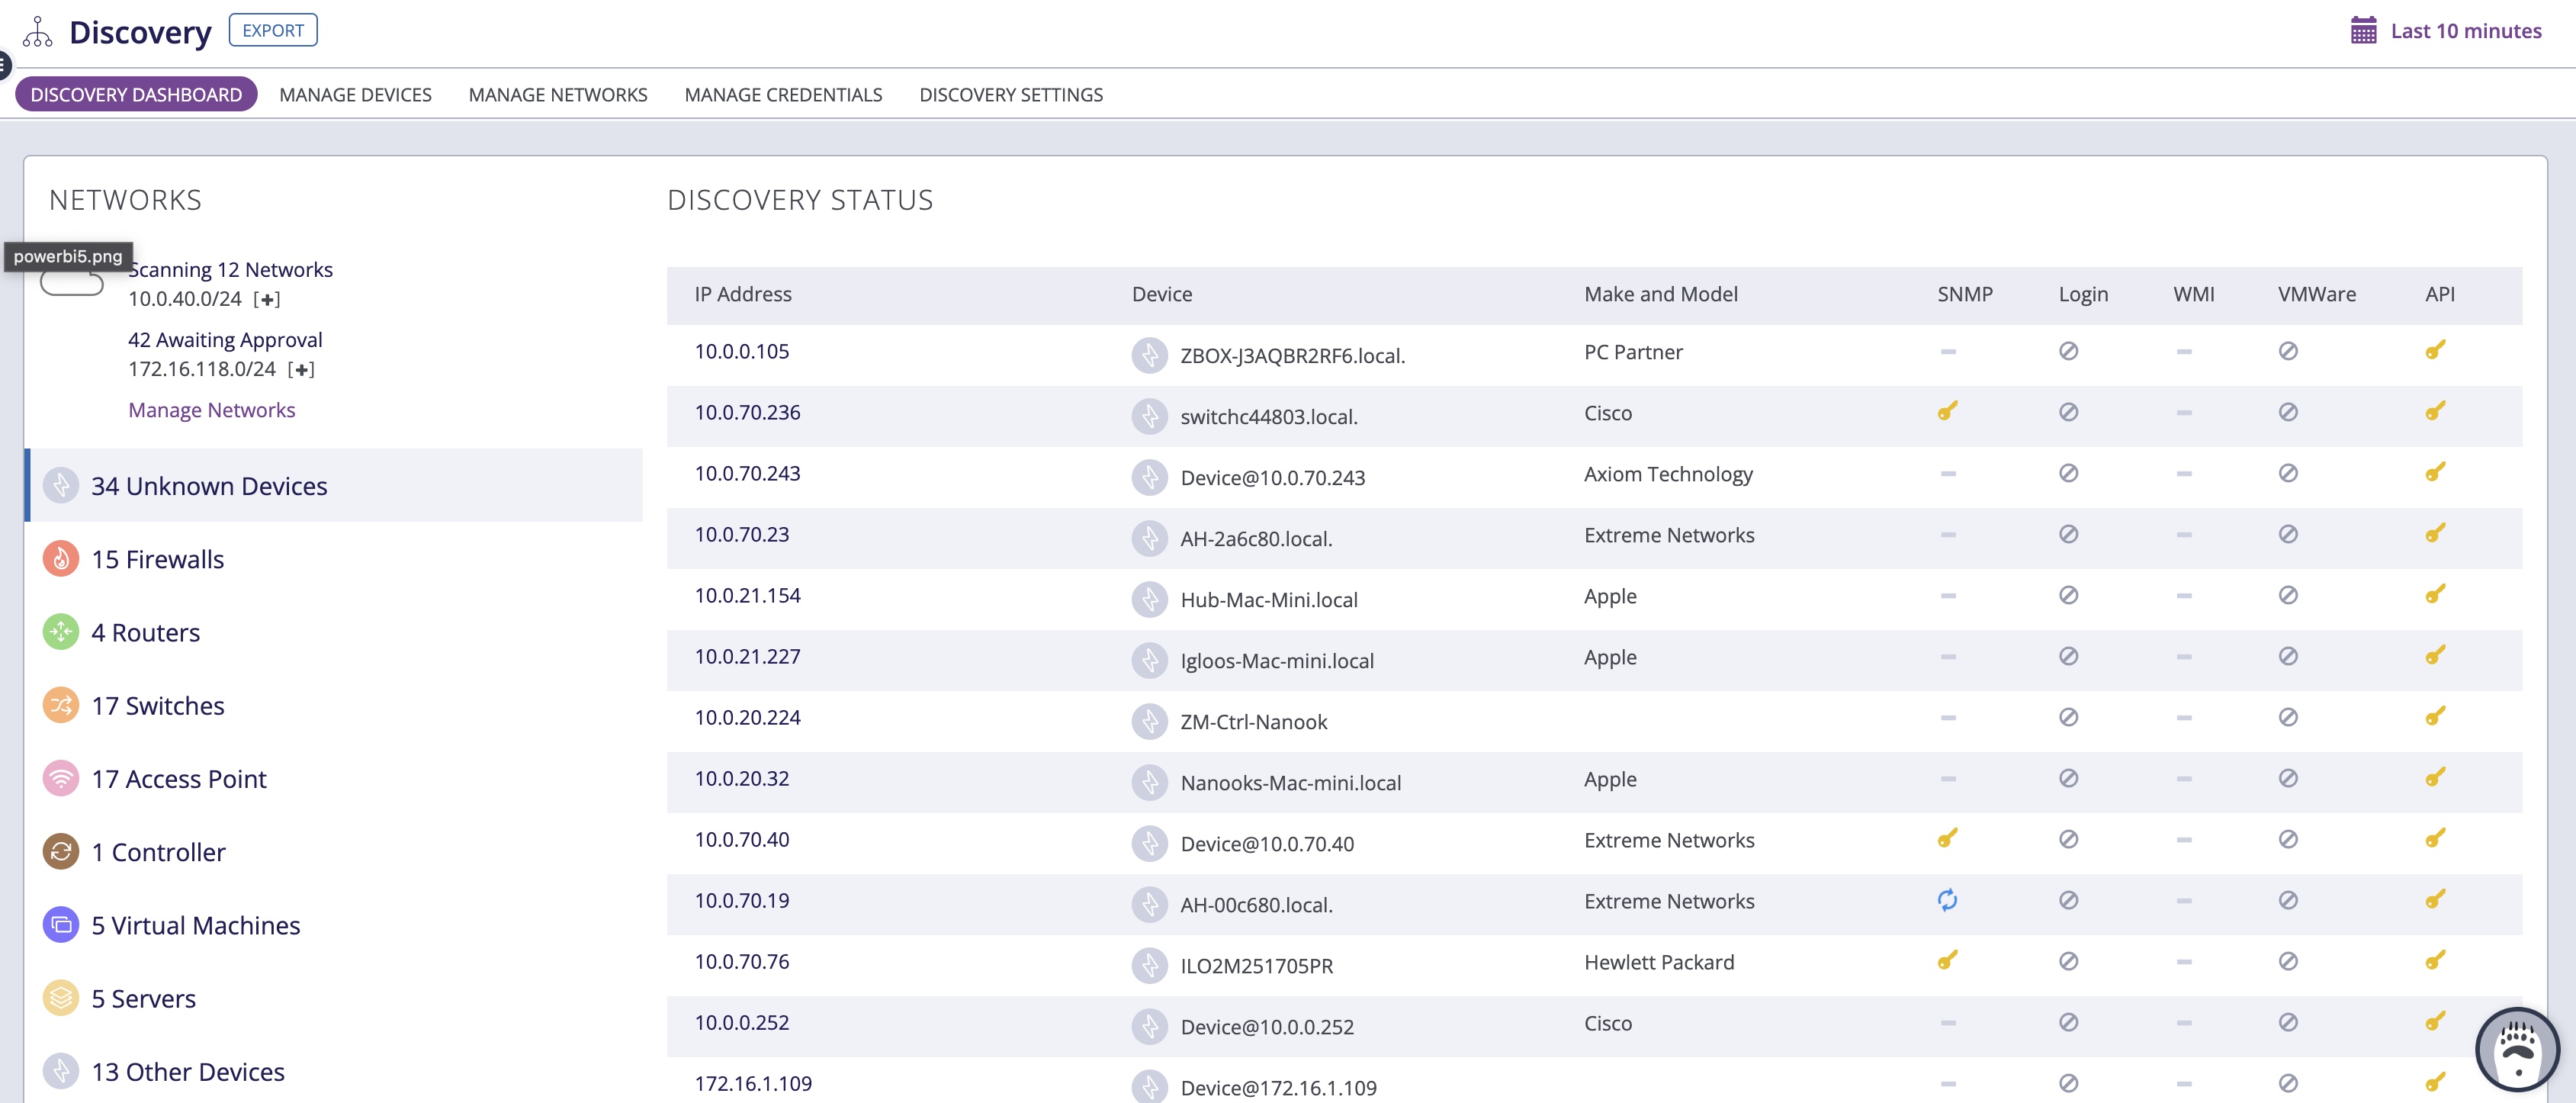2576x1103 pixels.
Task: Select the 4 Routers icon
Action: pos(61,632)
